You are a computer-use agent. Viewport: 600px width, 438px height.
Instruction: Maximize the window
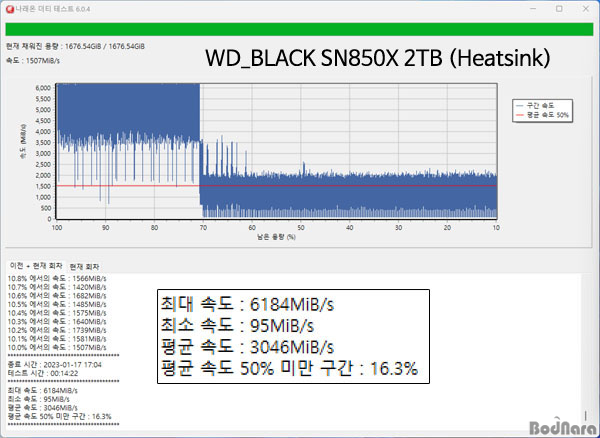[559, 9]
